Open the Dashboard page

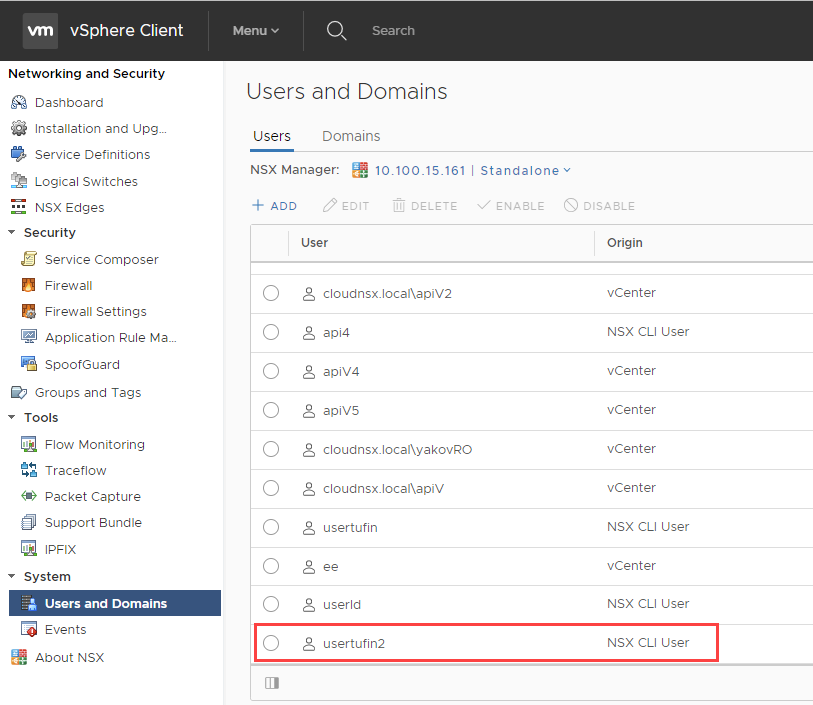tap(69, 103)
